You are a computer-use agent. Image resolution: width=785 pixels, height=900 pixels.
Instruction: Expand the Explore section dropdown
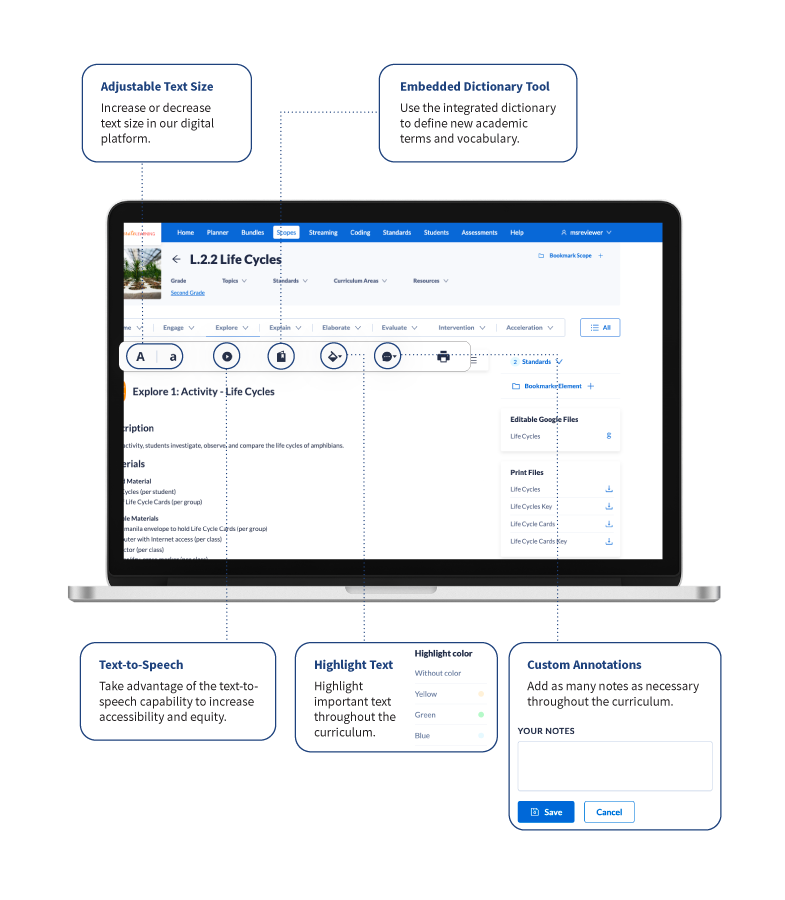click(x=232, y=328)
